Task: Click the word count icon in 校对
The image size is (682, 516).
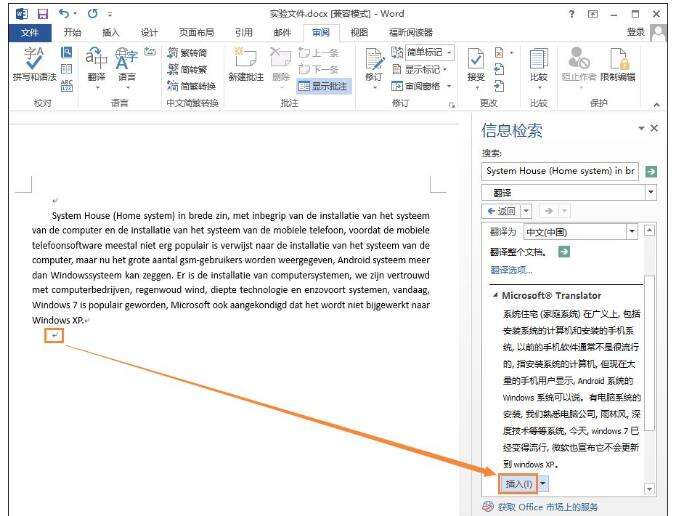Action: click(67, 85)
